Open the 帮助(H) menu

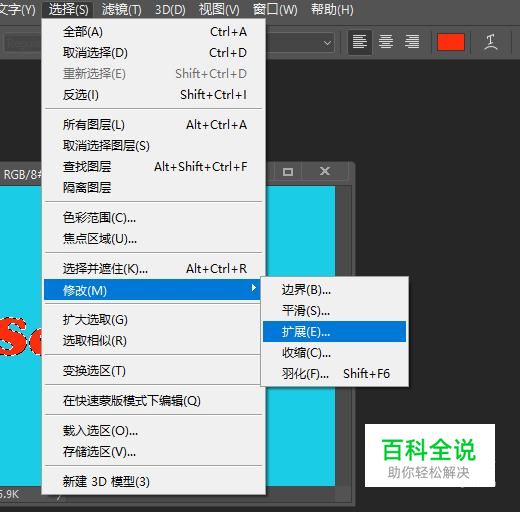(332, 9)
